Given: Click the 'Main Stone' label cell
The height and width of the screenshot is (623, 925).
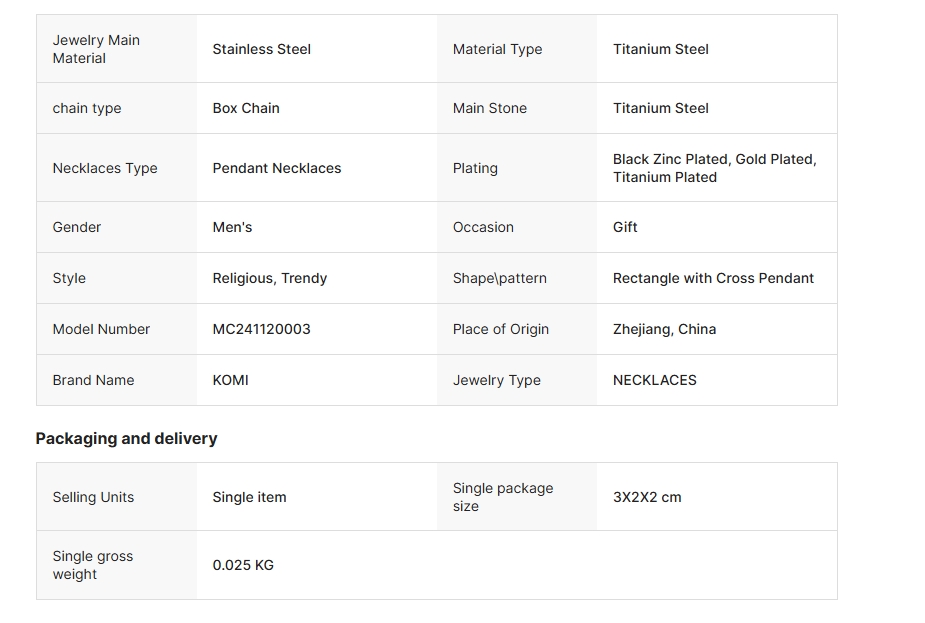Looking at the screenshot, I should pos(490,108).
